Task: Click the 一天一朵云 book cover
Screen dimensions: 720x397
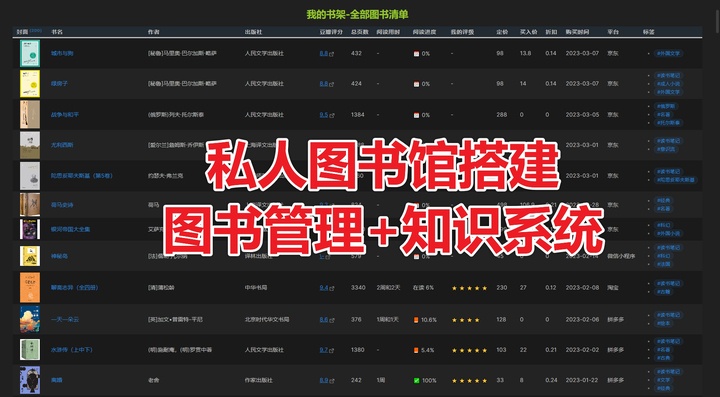Action: pos(30,319)
